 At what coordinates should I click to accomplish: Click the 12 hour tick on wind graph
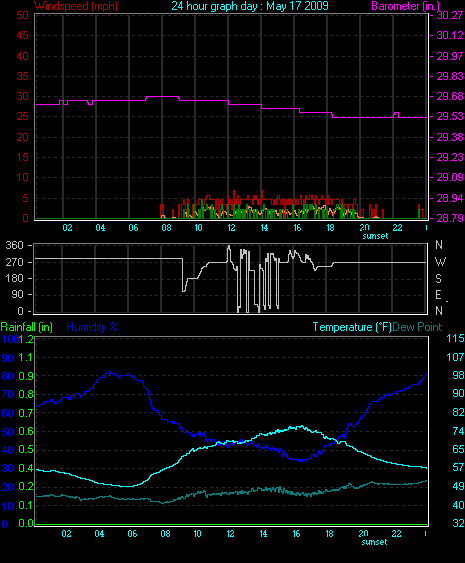(x=231, y=228)
